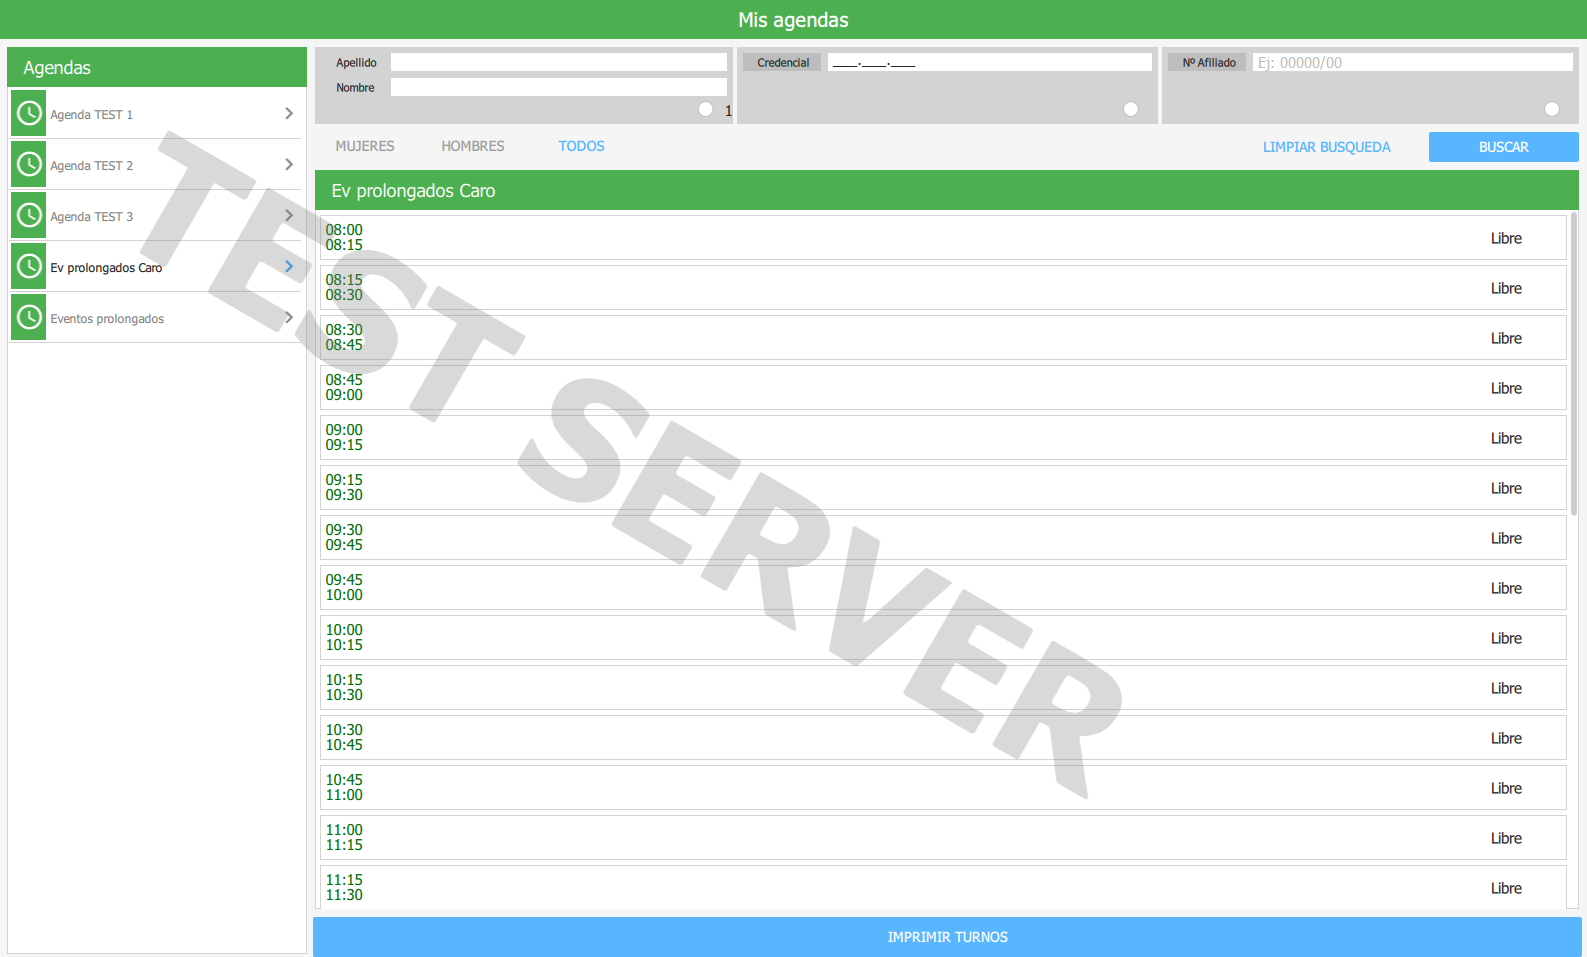Select the Apellido/Nombre search radio button

coord(706,109)
